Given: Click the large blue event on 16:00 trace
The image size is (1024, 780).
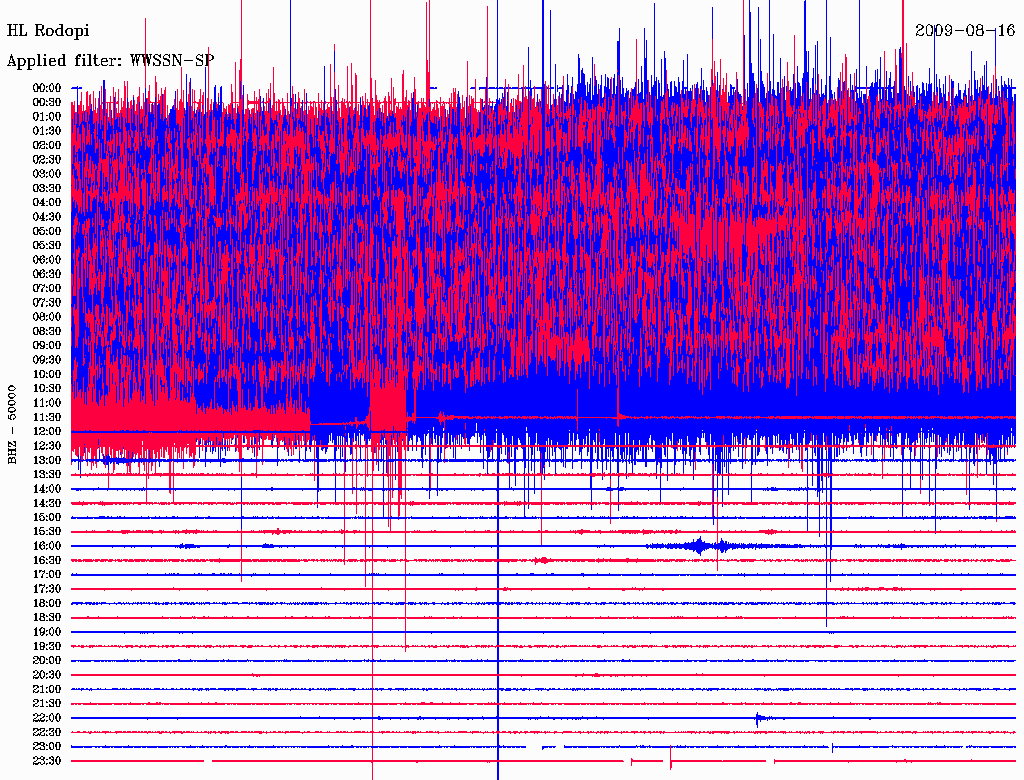Looking at the screenshot, I should (700, 546).
